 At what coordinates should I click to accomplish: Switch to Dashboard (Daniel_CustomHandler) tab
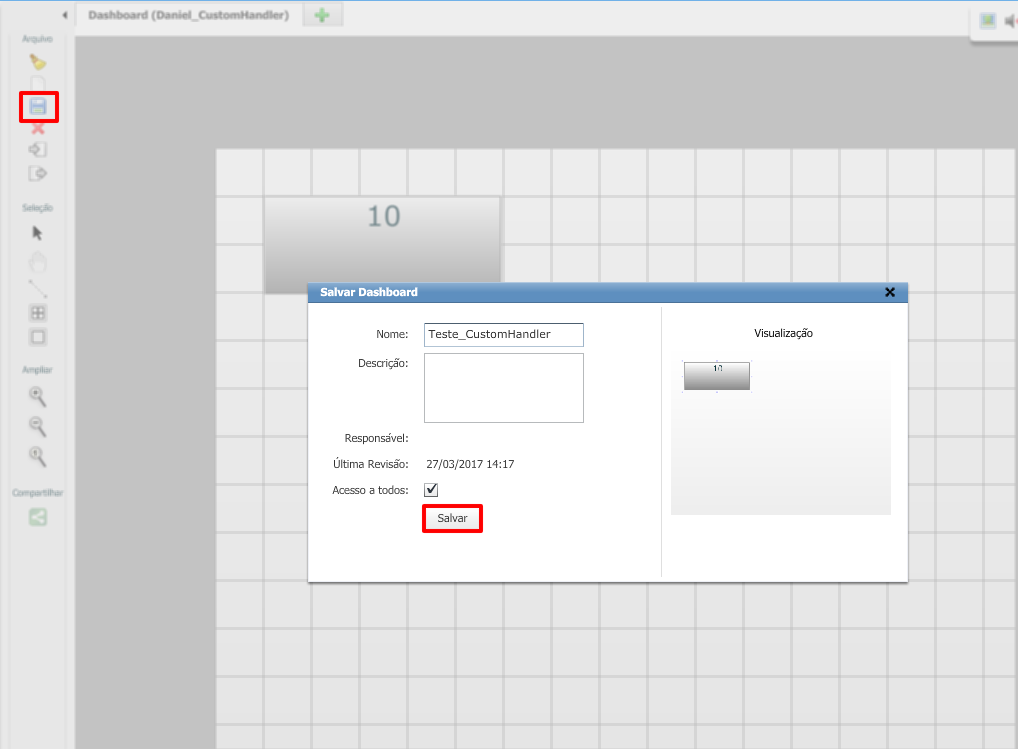click(x=188, y=16)
